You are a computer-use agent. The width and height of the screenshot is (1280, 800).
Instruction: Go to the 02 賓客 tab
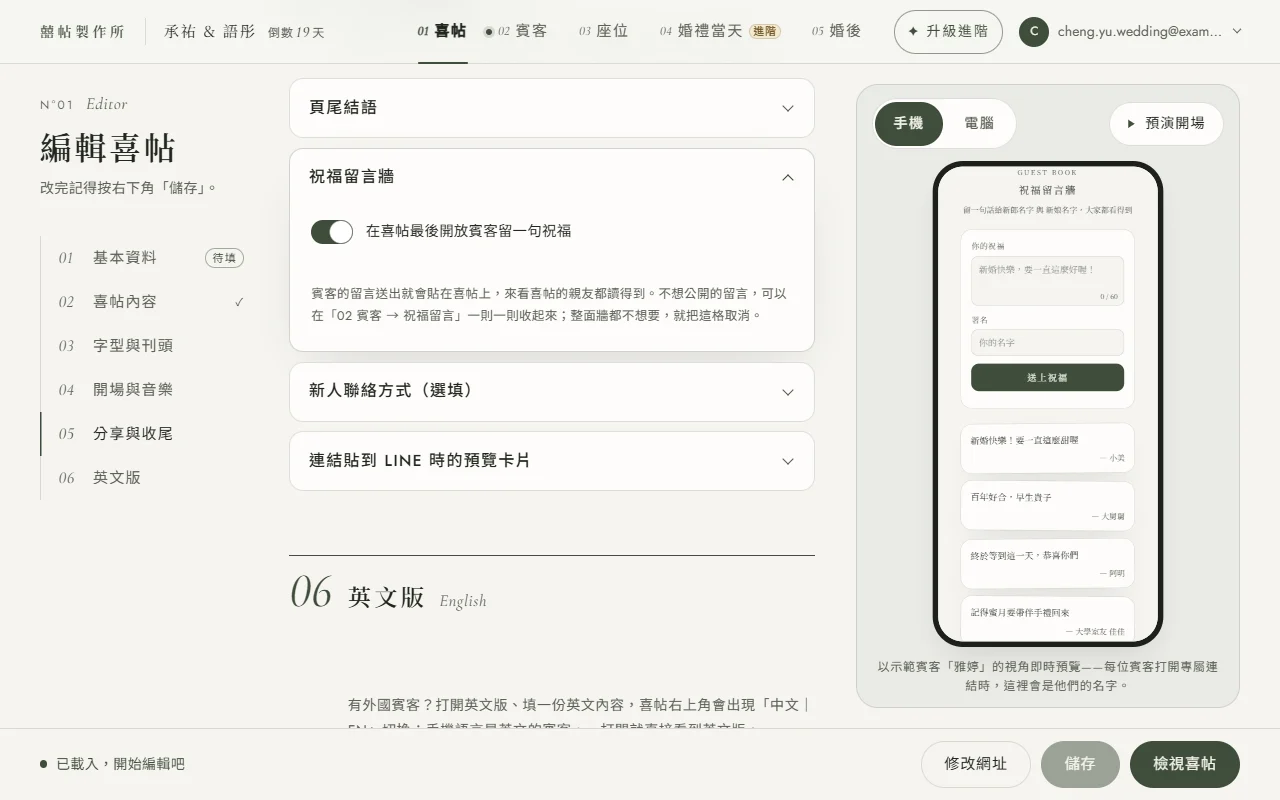[x=516, y=31]
